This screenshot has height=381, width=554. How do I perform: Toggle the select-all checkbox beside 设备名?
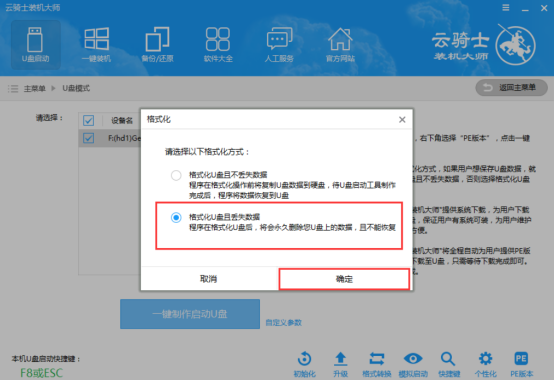coord(88,121)
